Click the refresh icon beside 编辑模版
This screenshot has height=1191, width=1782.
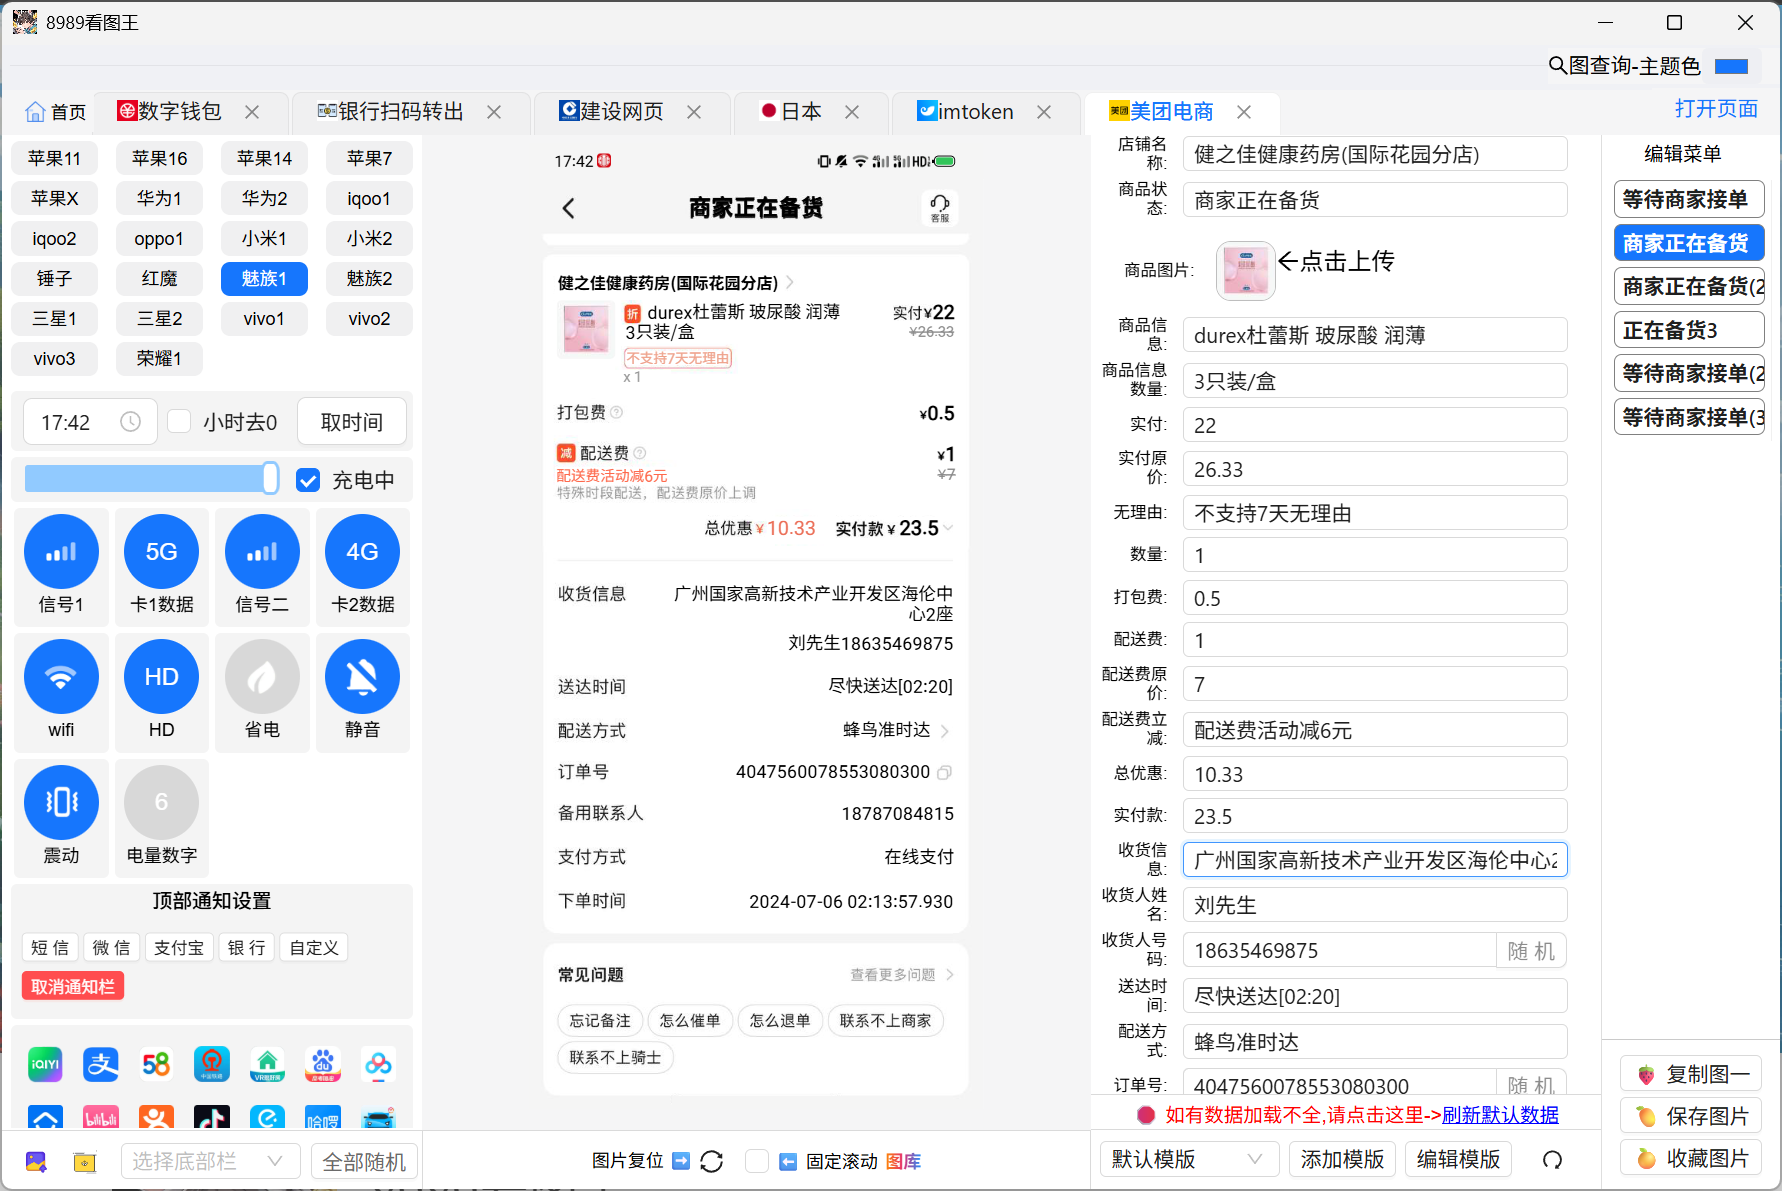pyautogui.click(x=1552, y=1160)
